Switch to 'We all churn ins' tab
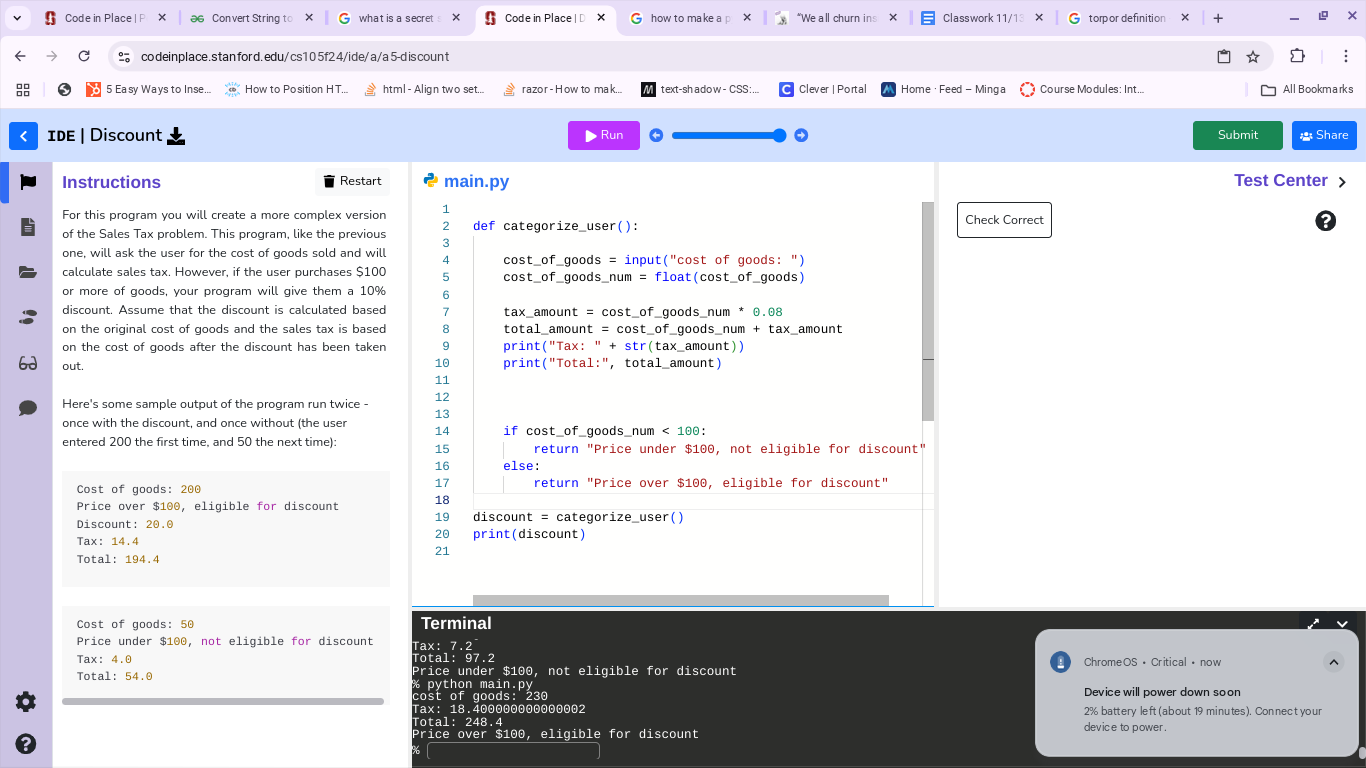The height and width of the screenshot is (768, 1366). click(x=838, y=18)
